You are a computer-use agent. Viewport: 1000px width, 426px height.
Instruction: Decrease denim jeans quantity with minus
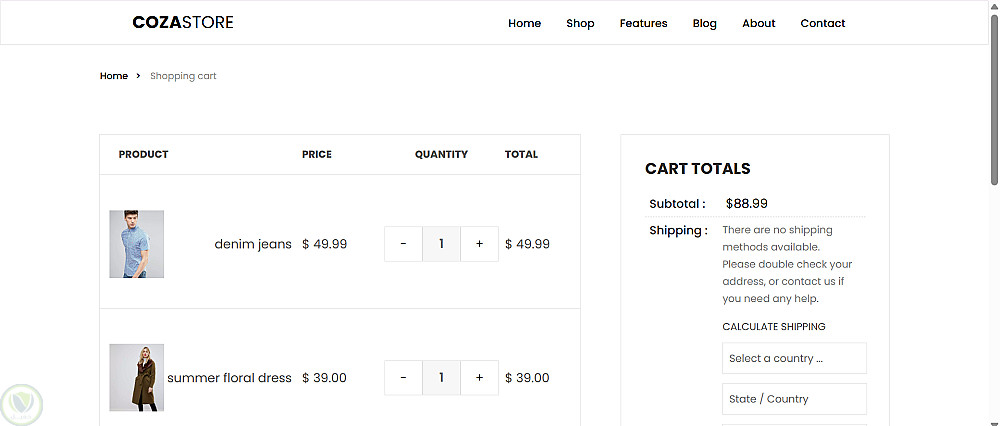[403, 244]
